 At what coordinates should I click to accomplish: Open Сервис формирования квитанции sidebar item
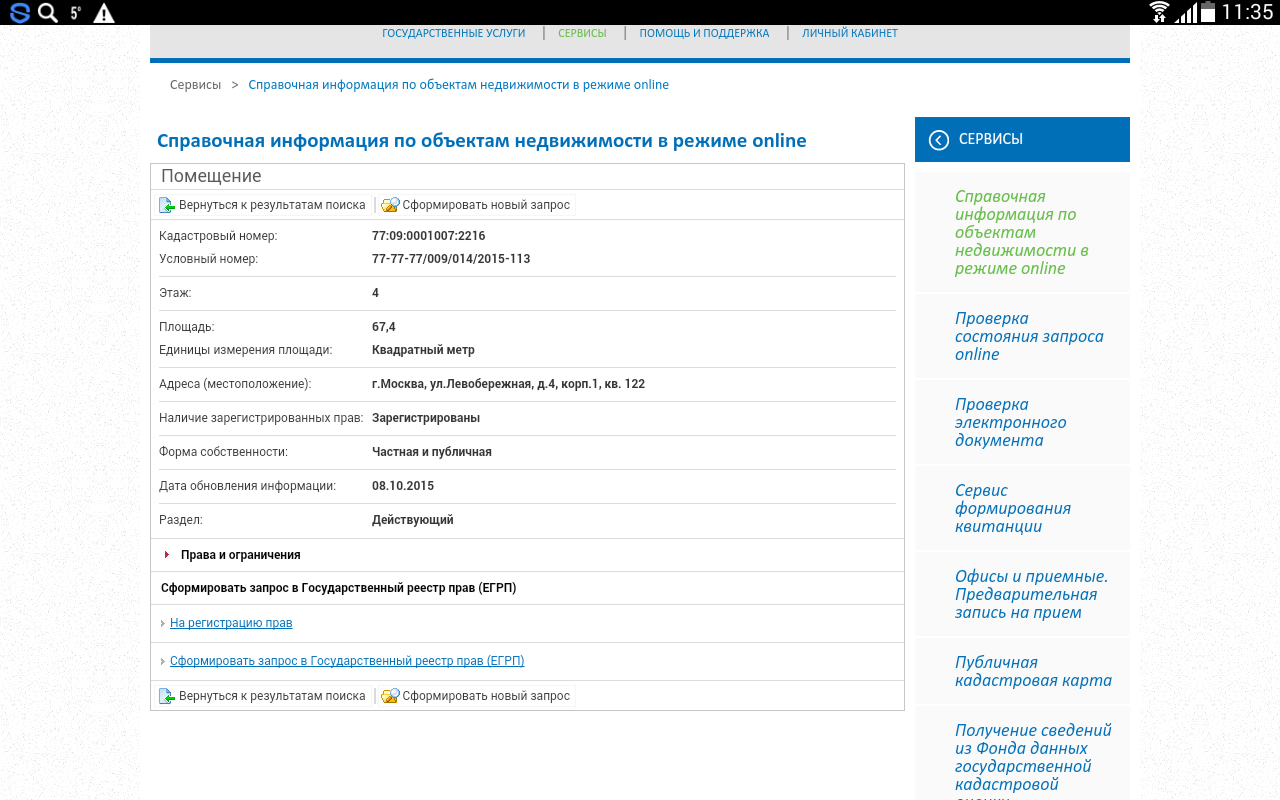tap(1012, 508)
